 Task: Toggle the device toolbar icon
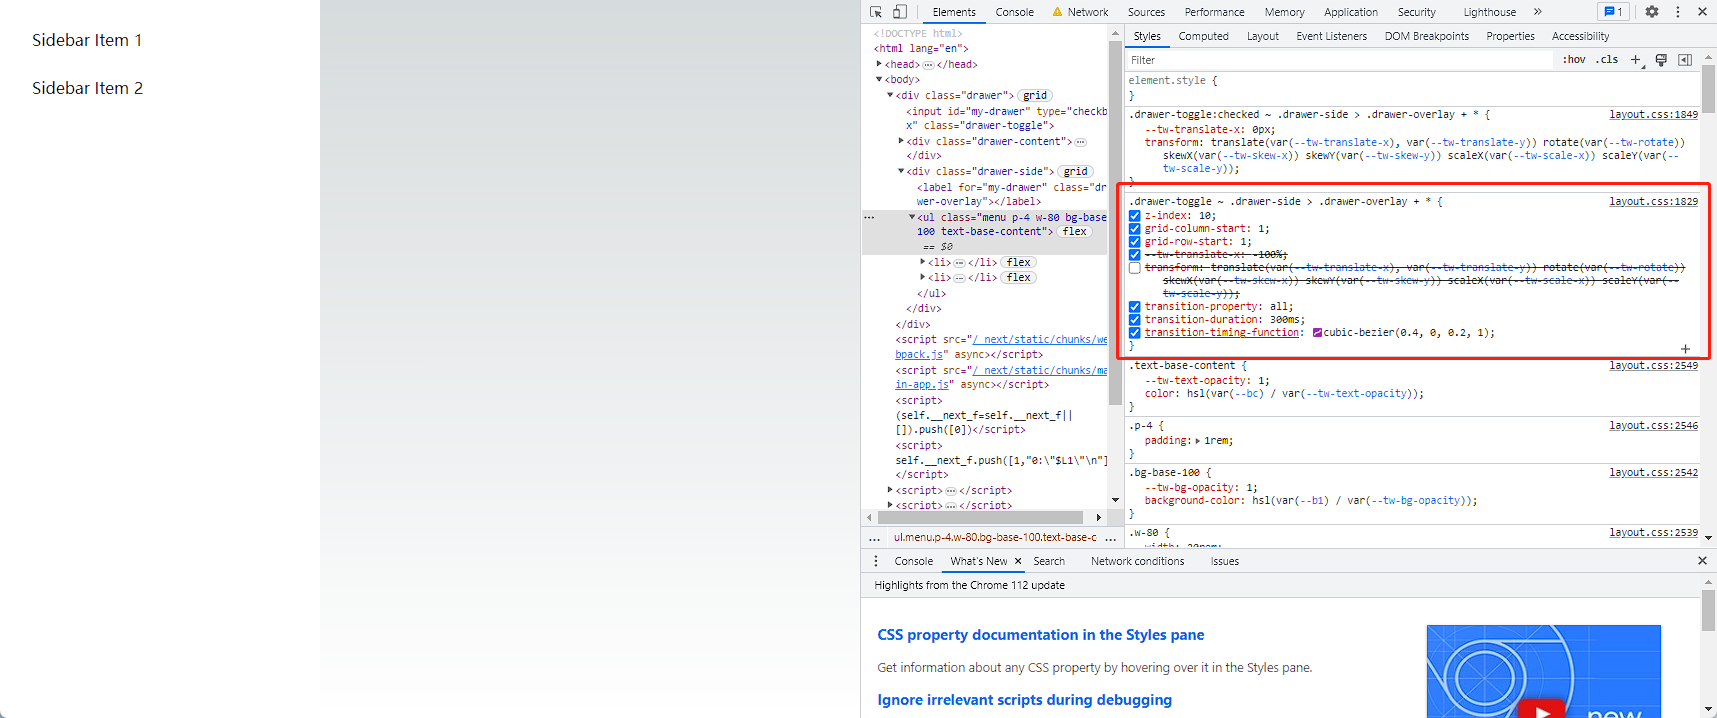pos(900,12)
